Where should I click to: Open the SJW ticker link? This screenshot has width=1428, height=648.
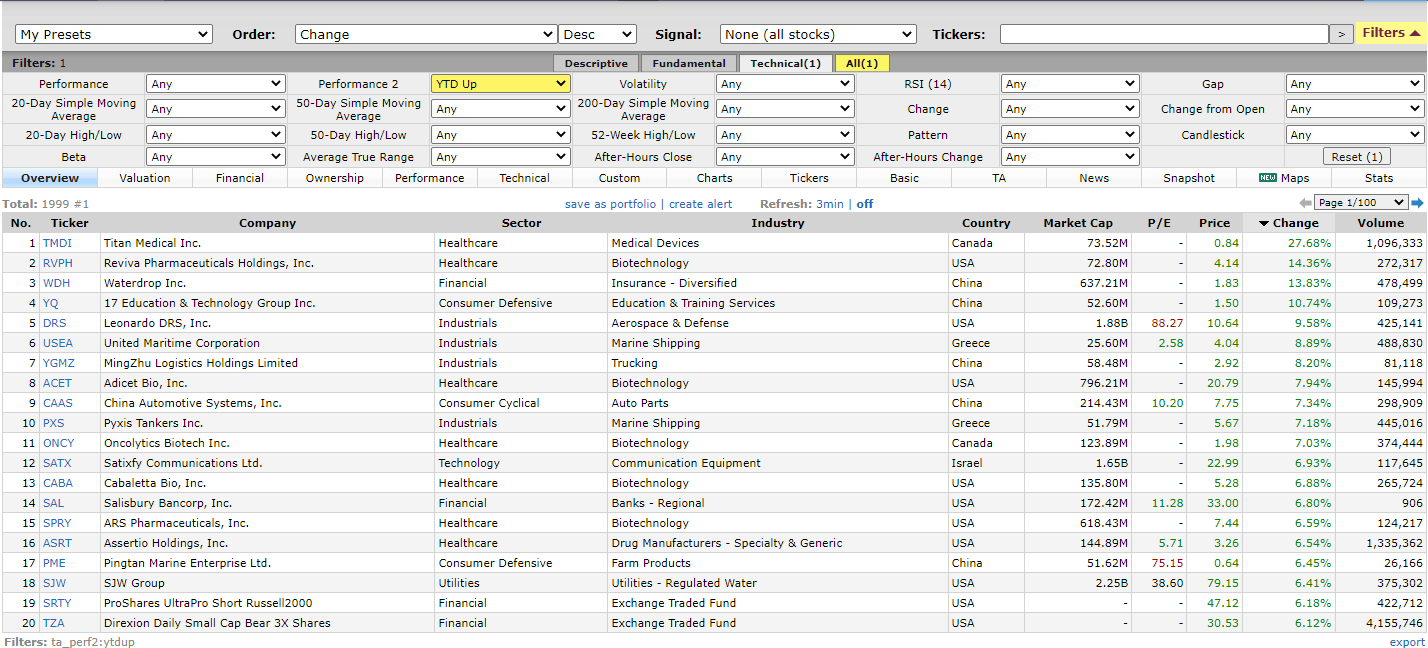[x=54, y=583]
